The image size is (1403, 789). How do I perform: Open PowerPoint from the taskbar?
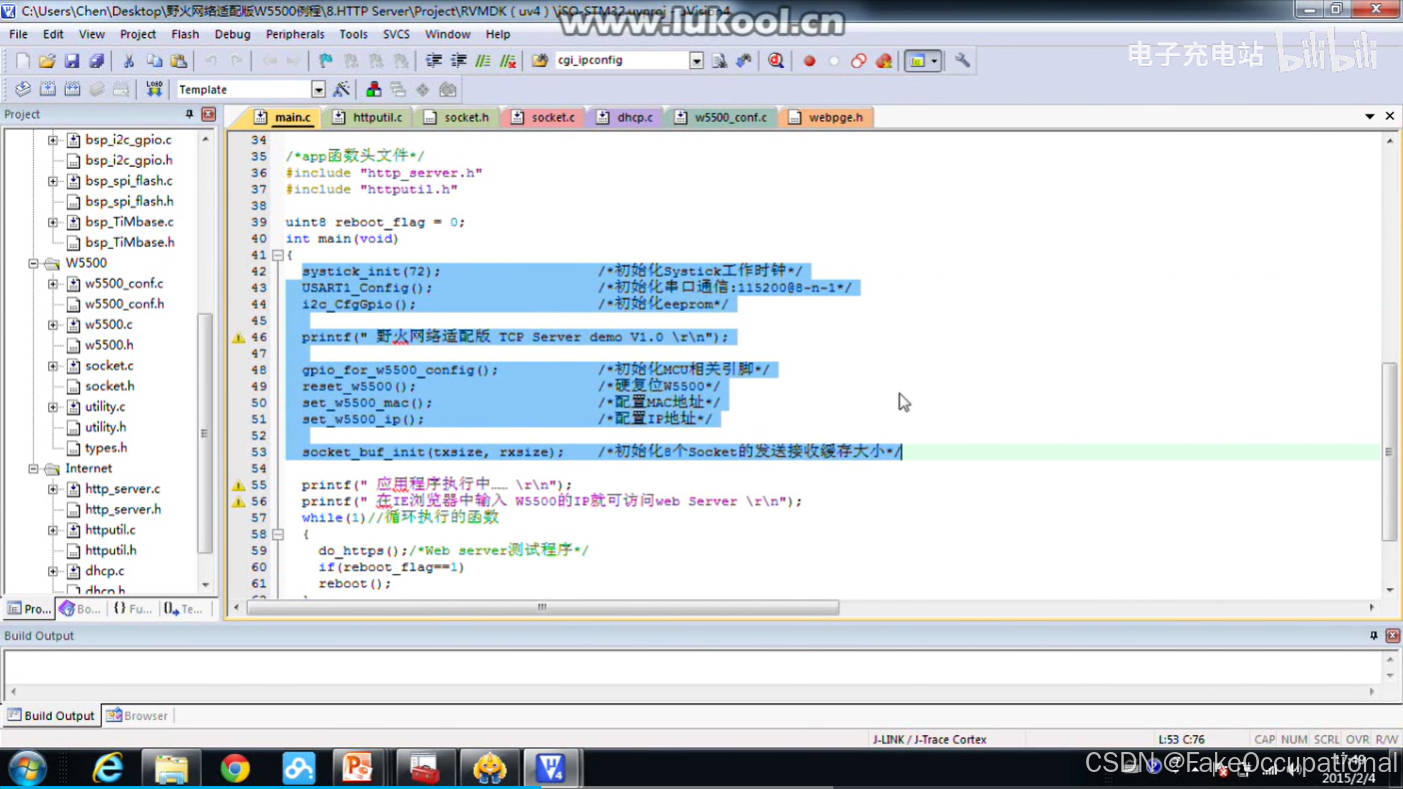point(360,768)
